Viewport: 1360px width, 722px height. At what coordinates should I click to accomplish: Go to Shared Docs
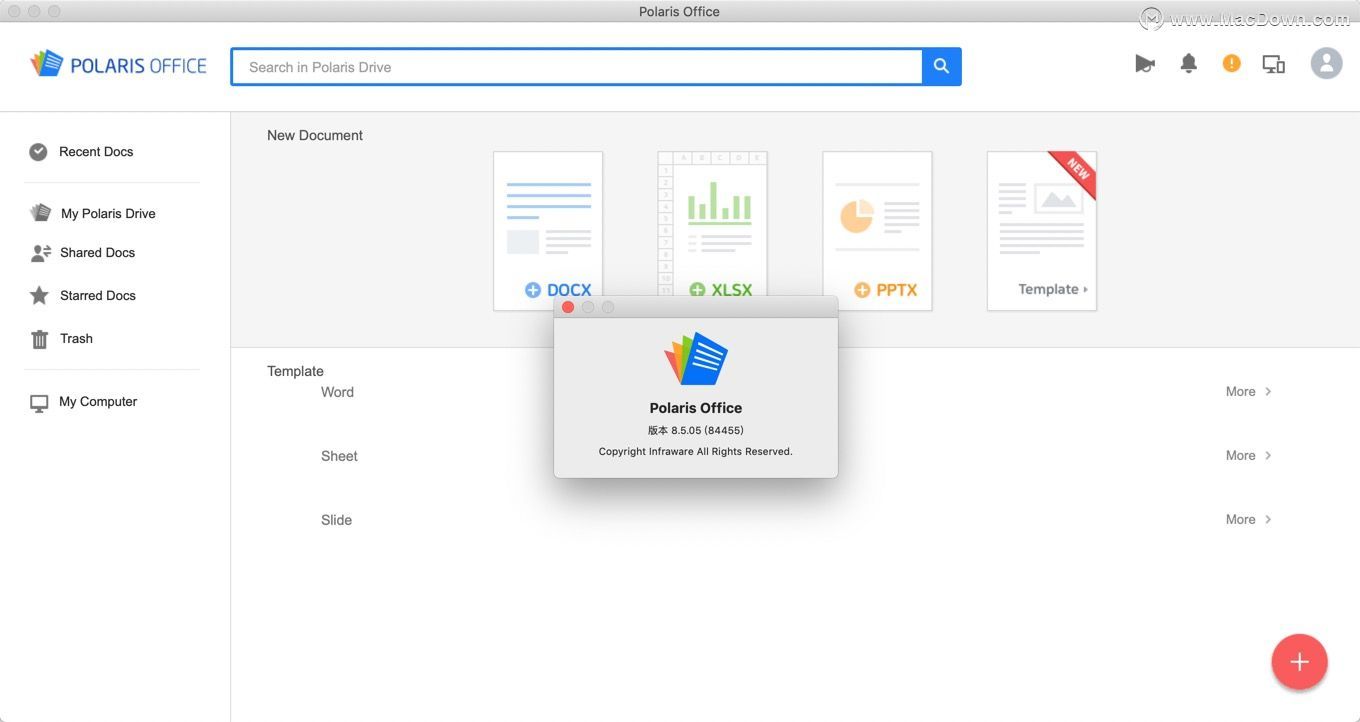[x=97, y=253]
